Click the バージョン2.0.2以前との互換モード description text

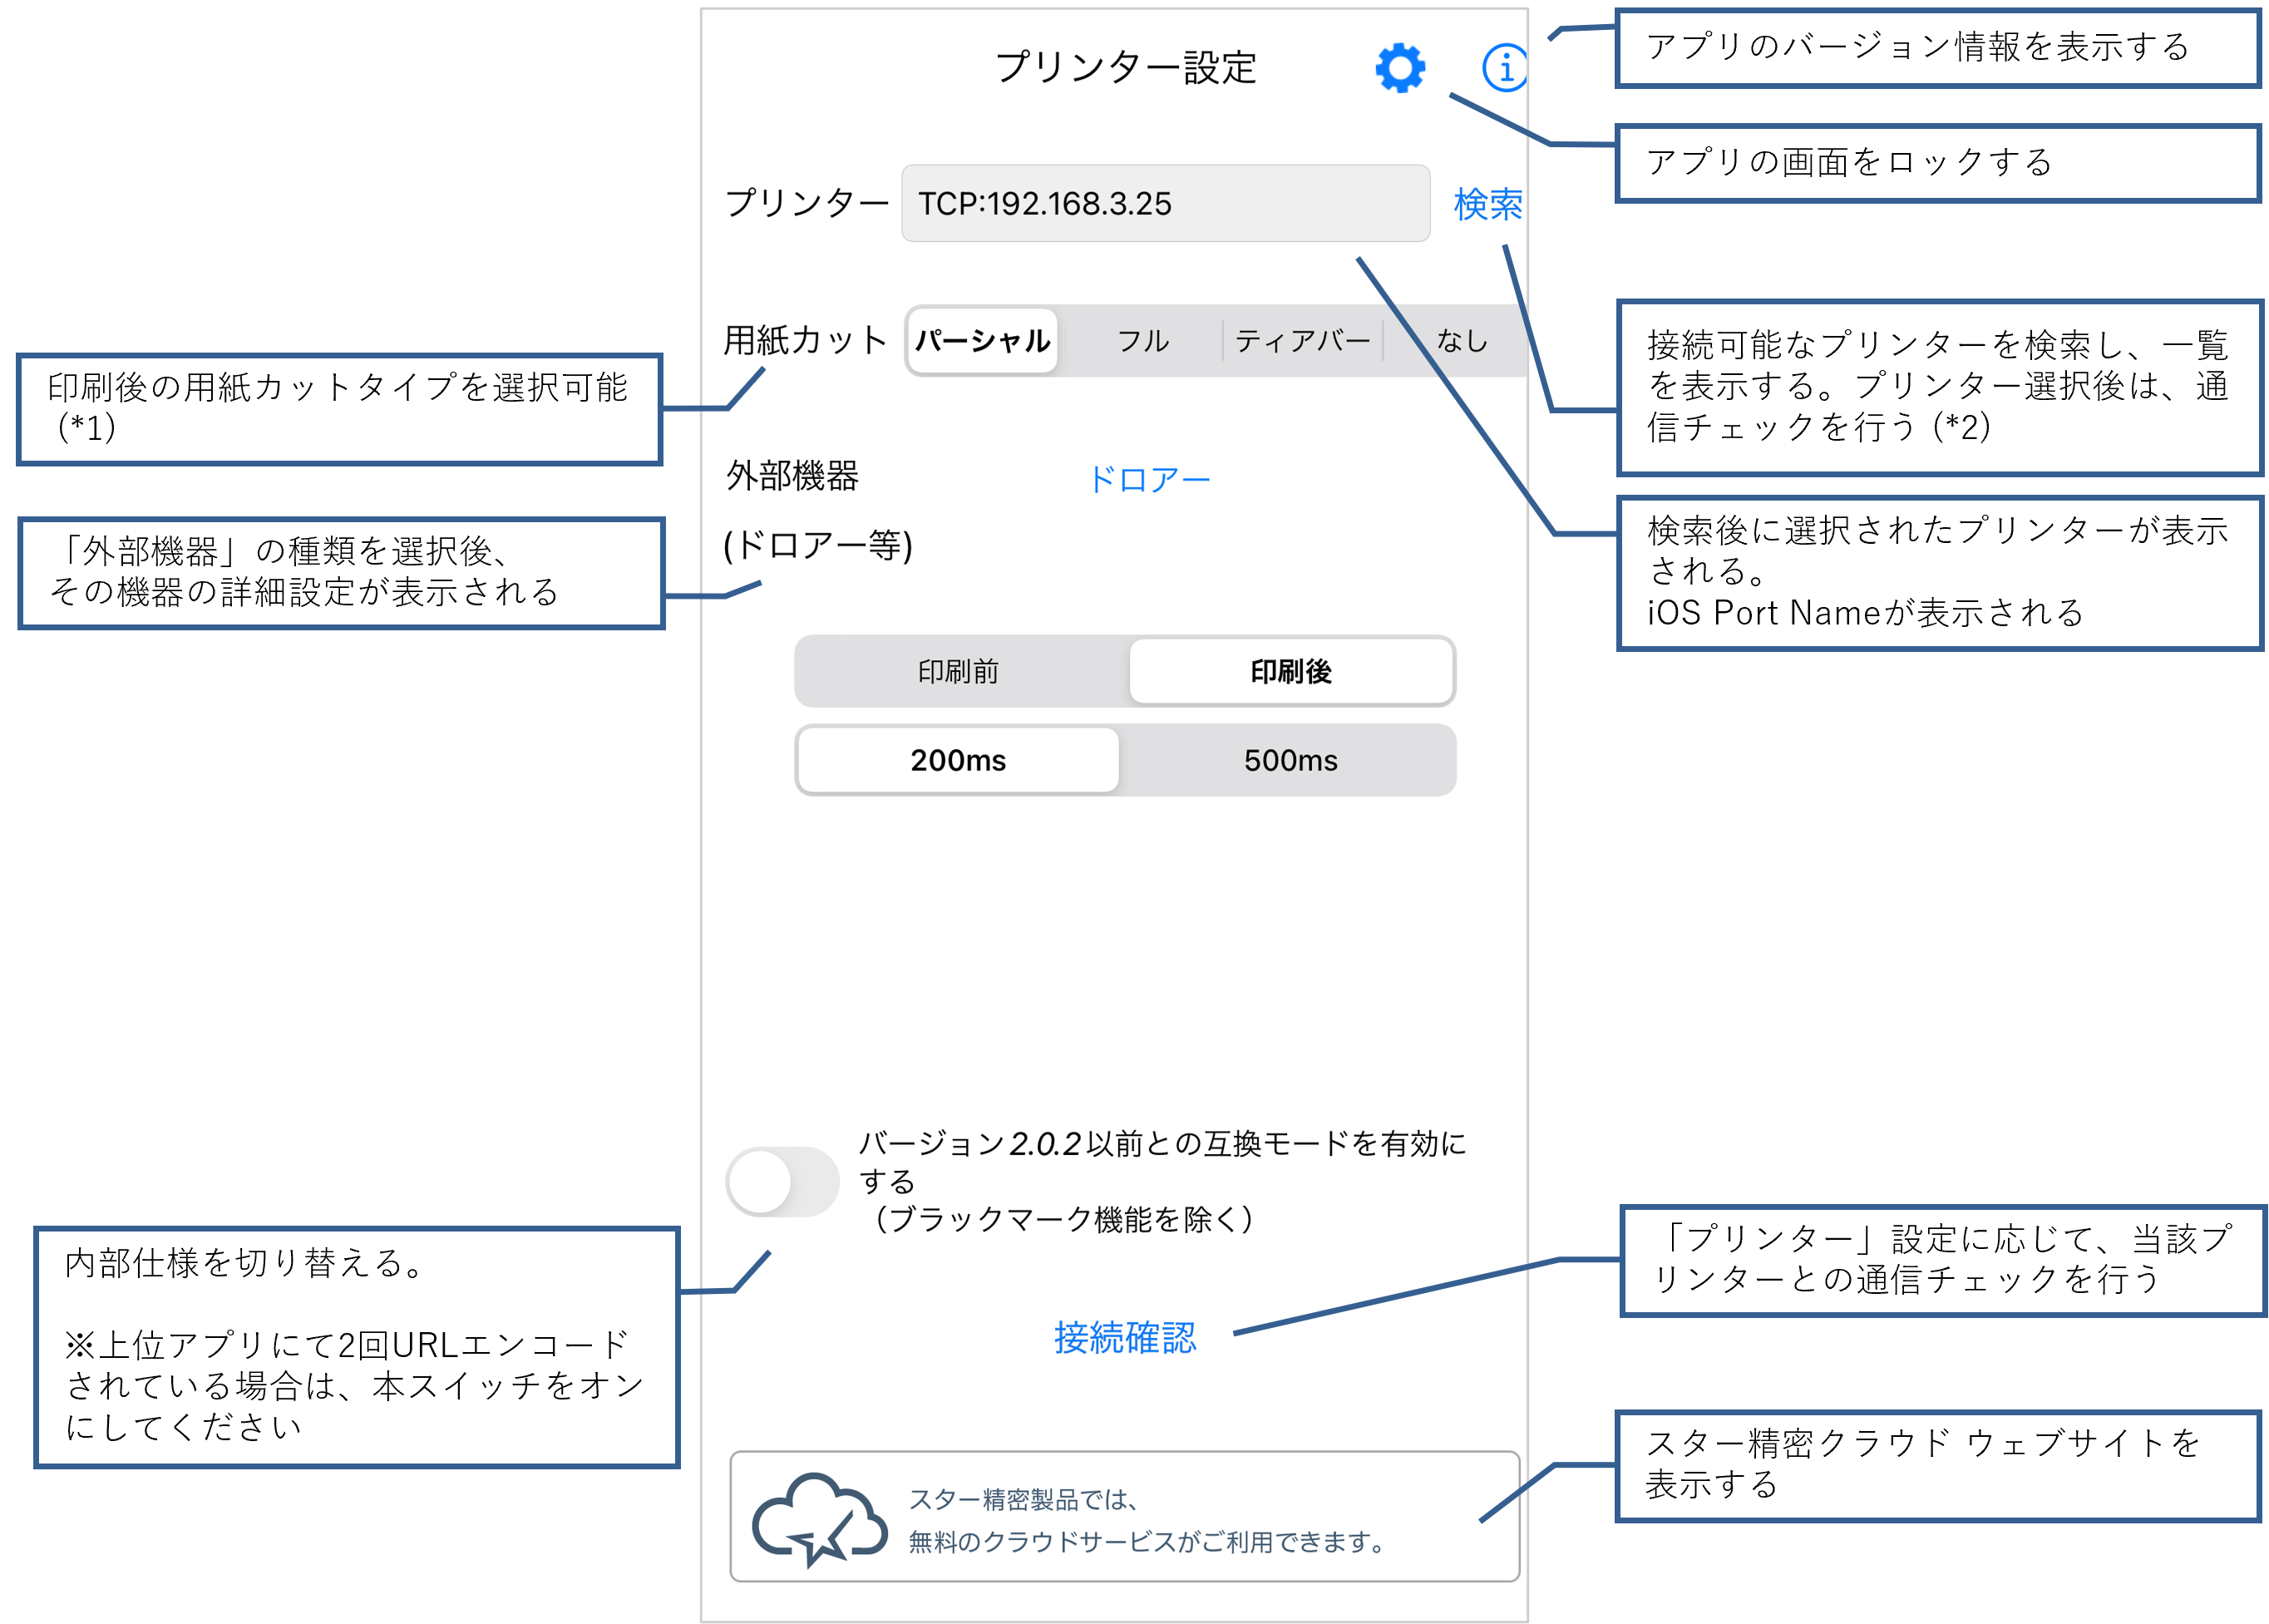click(1162, 1181)
